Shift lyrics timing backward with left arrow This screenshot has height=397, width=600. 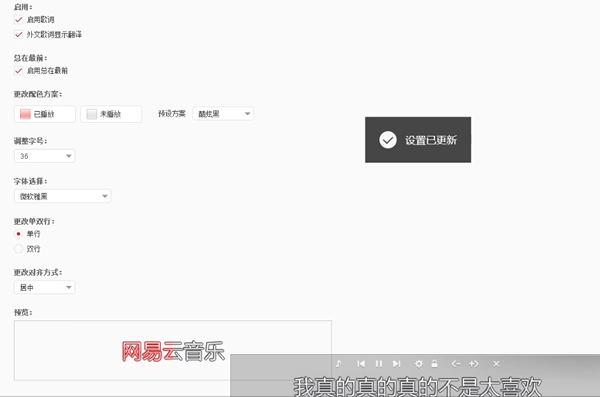coord(455,364)
